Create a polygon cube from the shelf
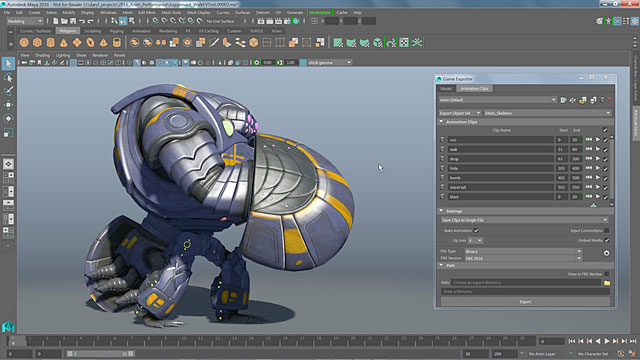Screen dimensions: 640x360 coord(37,42)
